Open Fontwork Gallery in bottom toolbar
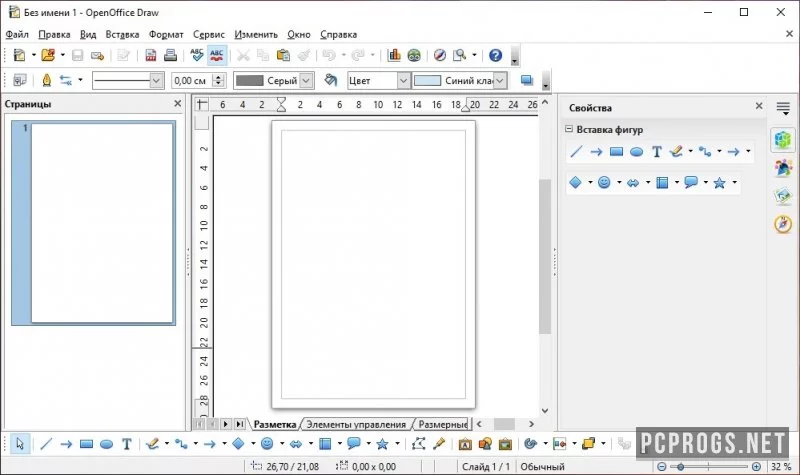 465,444
